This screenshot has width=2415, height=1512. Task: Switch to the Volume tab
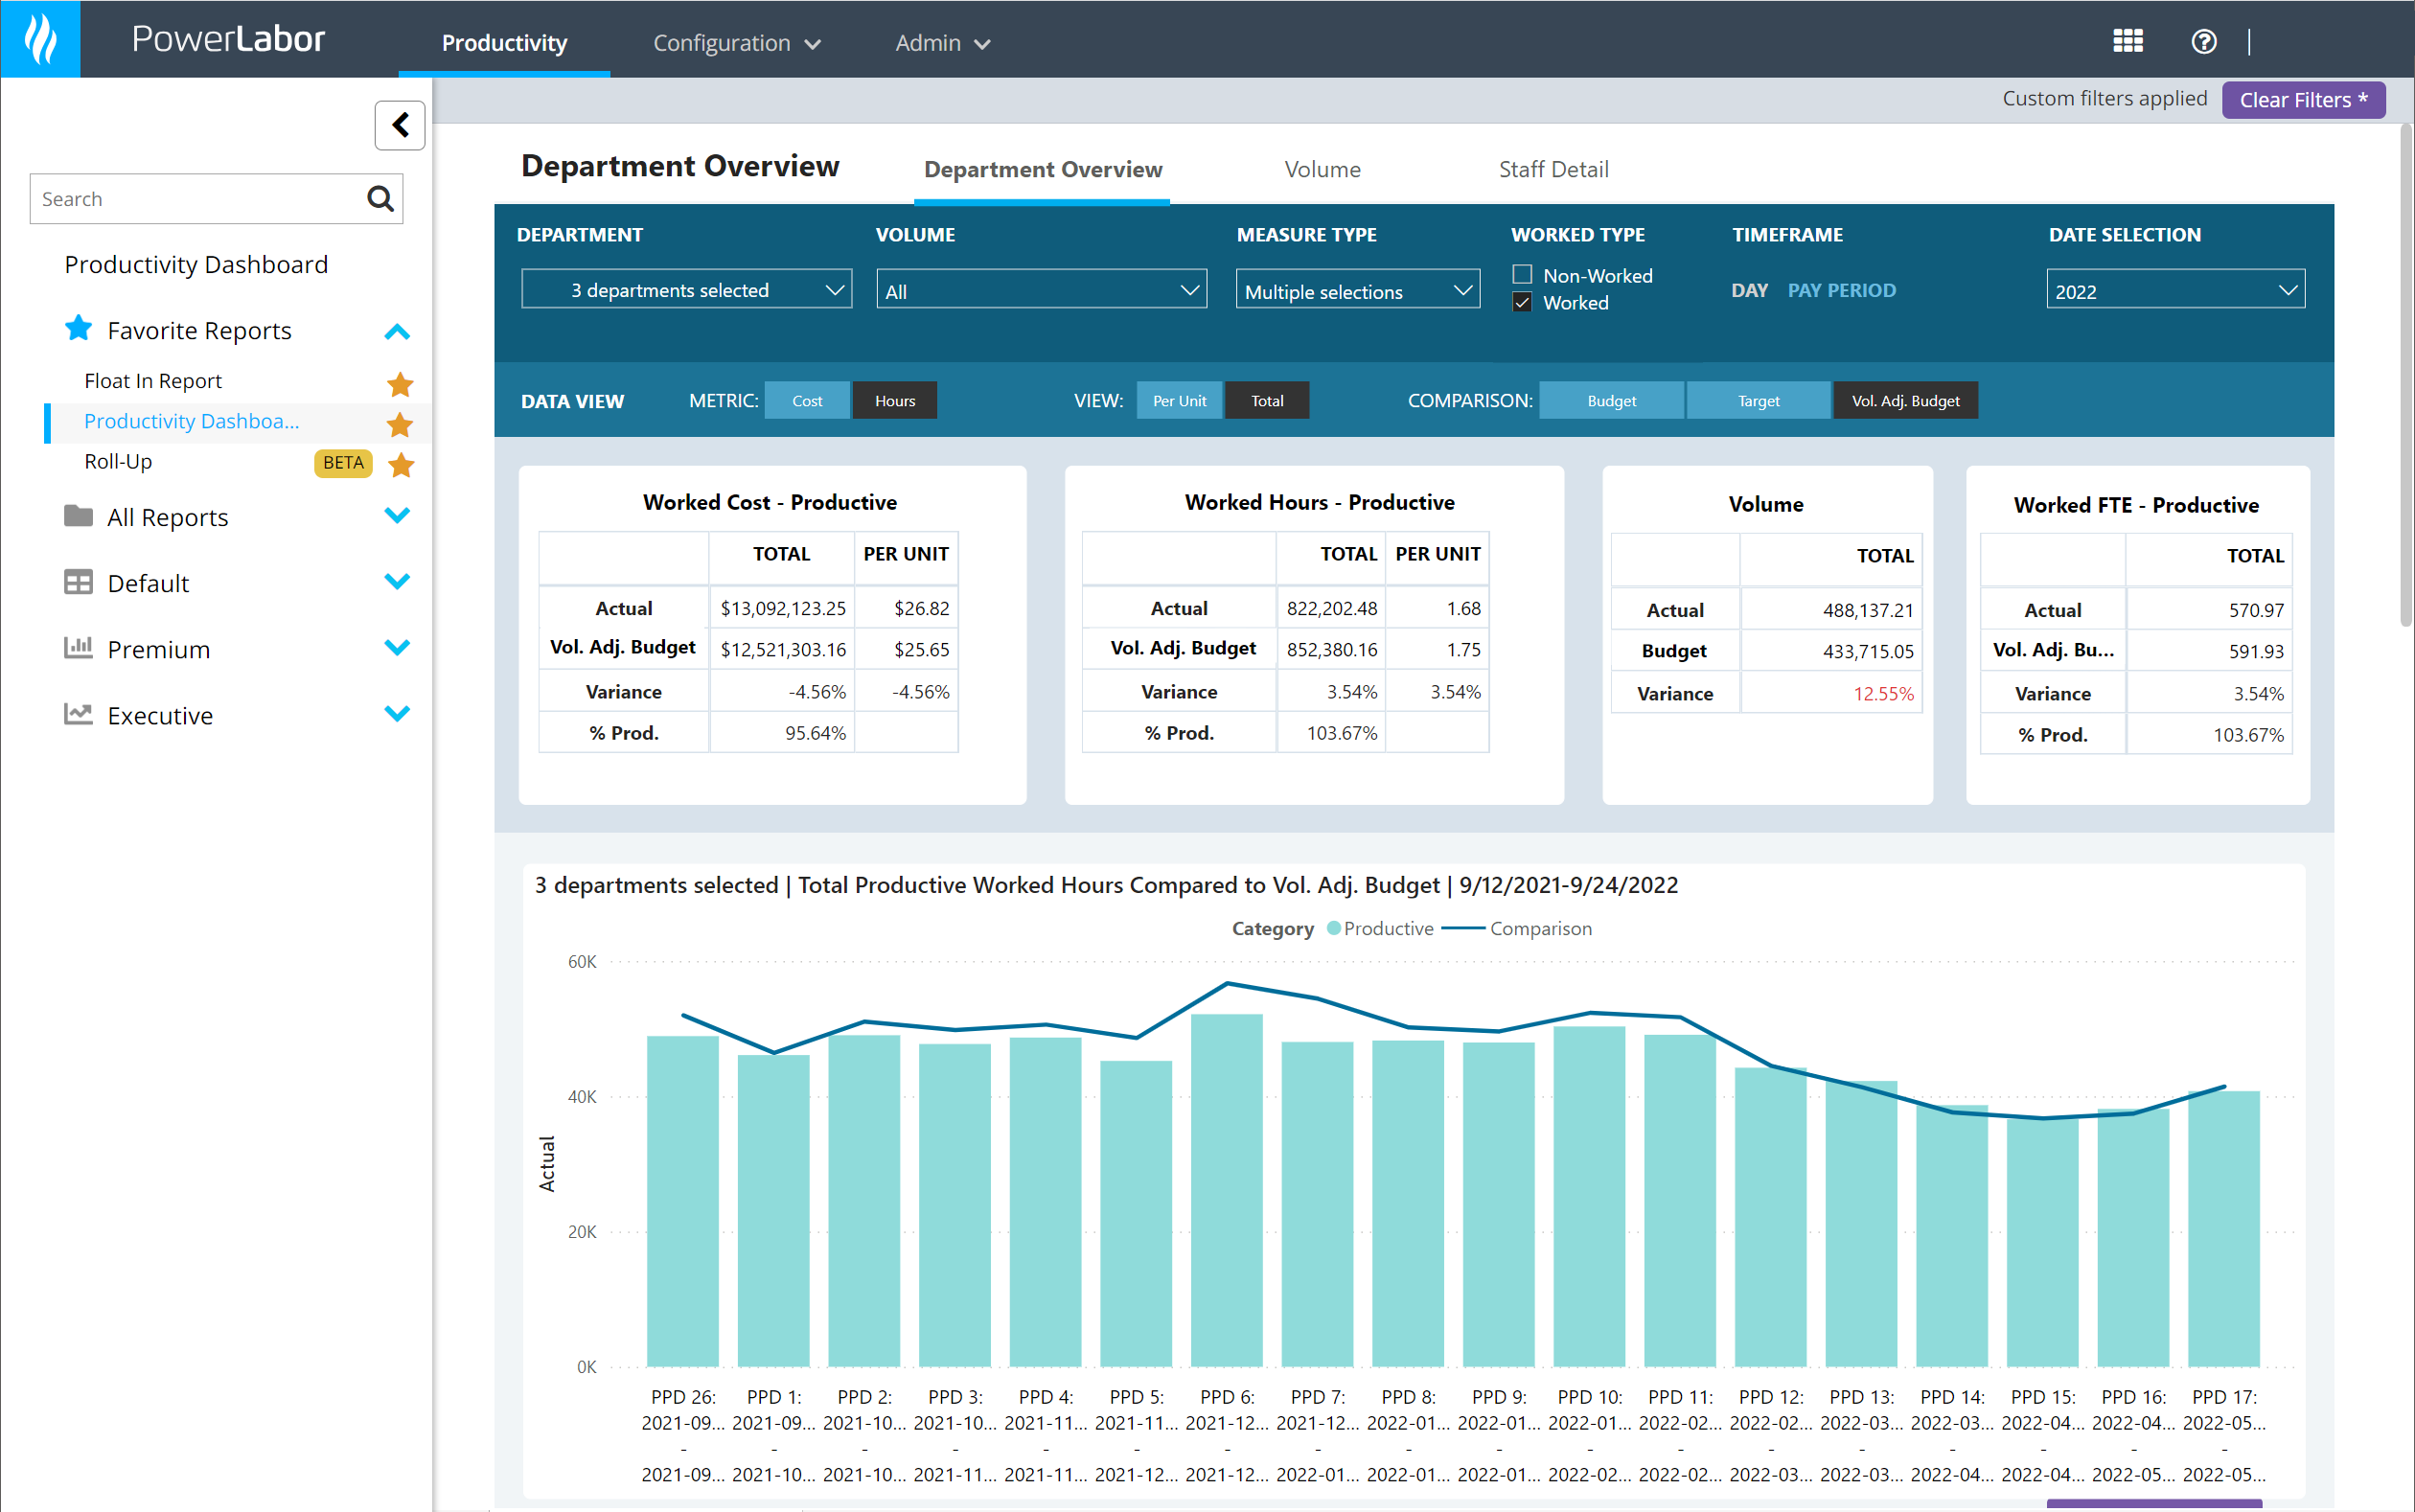[x=1322, y=169]
